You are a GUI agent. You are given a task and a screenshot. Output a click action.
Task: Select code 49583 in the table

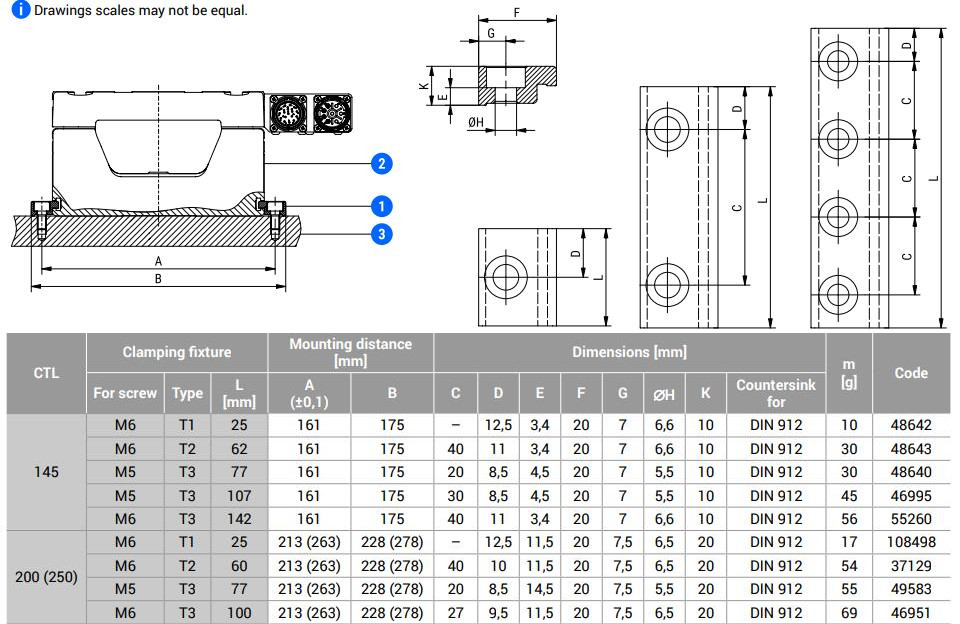(x=911, y=589)
